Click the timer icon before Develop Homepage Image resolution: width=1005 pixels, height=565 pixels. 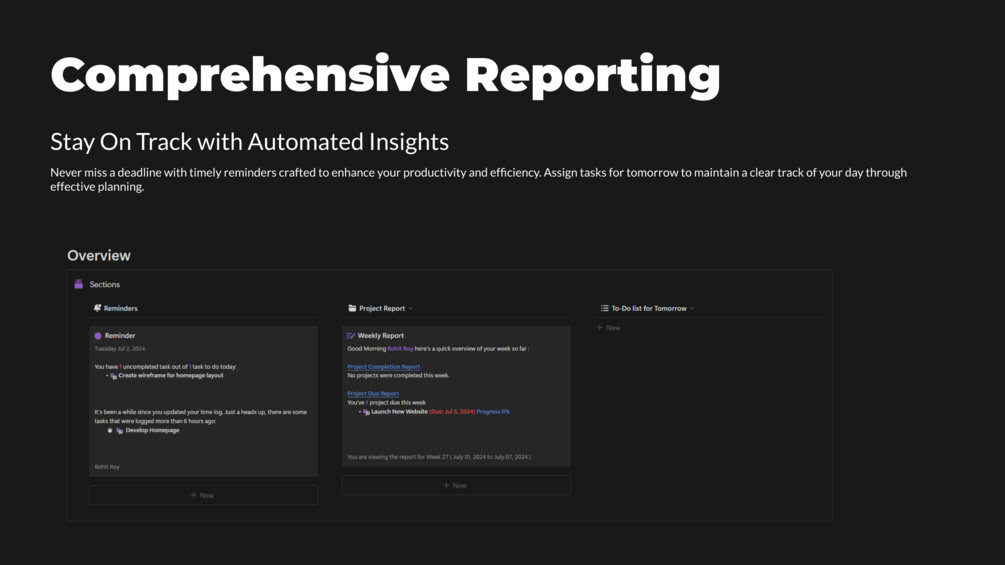click(110, 430)
